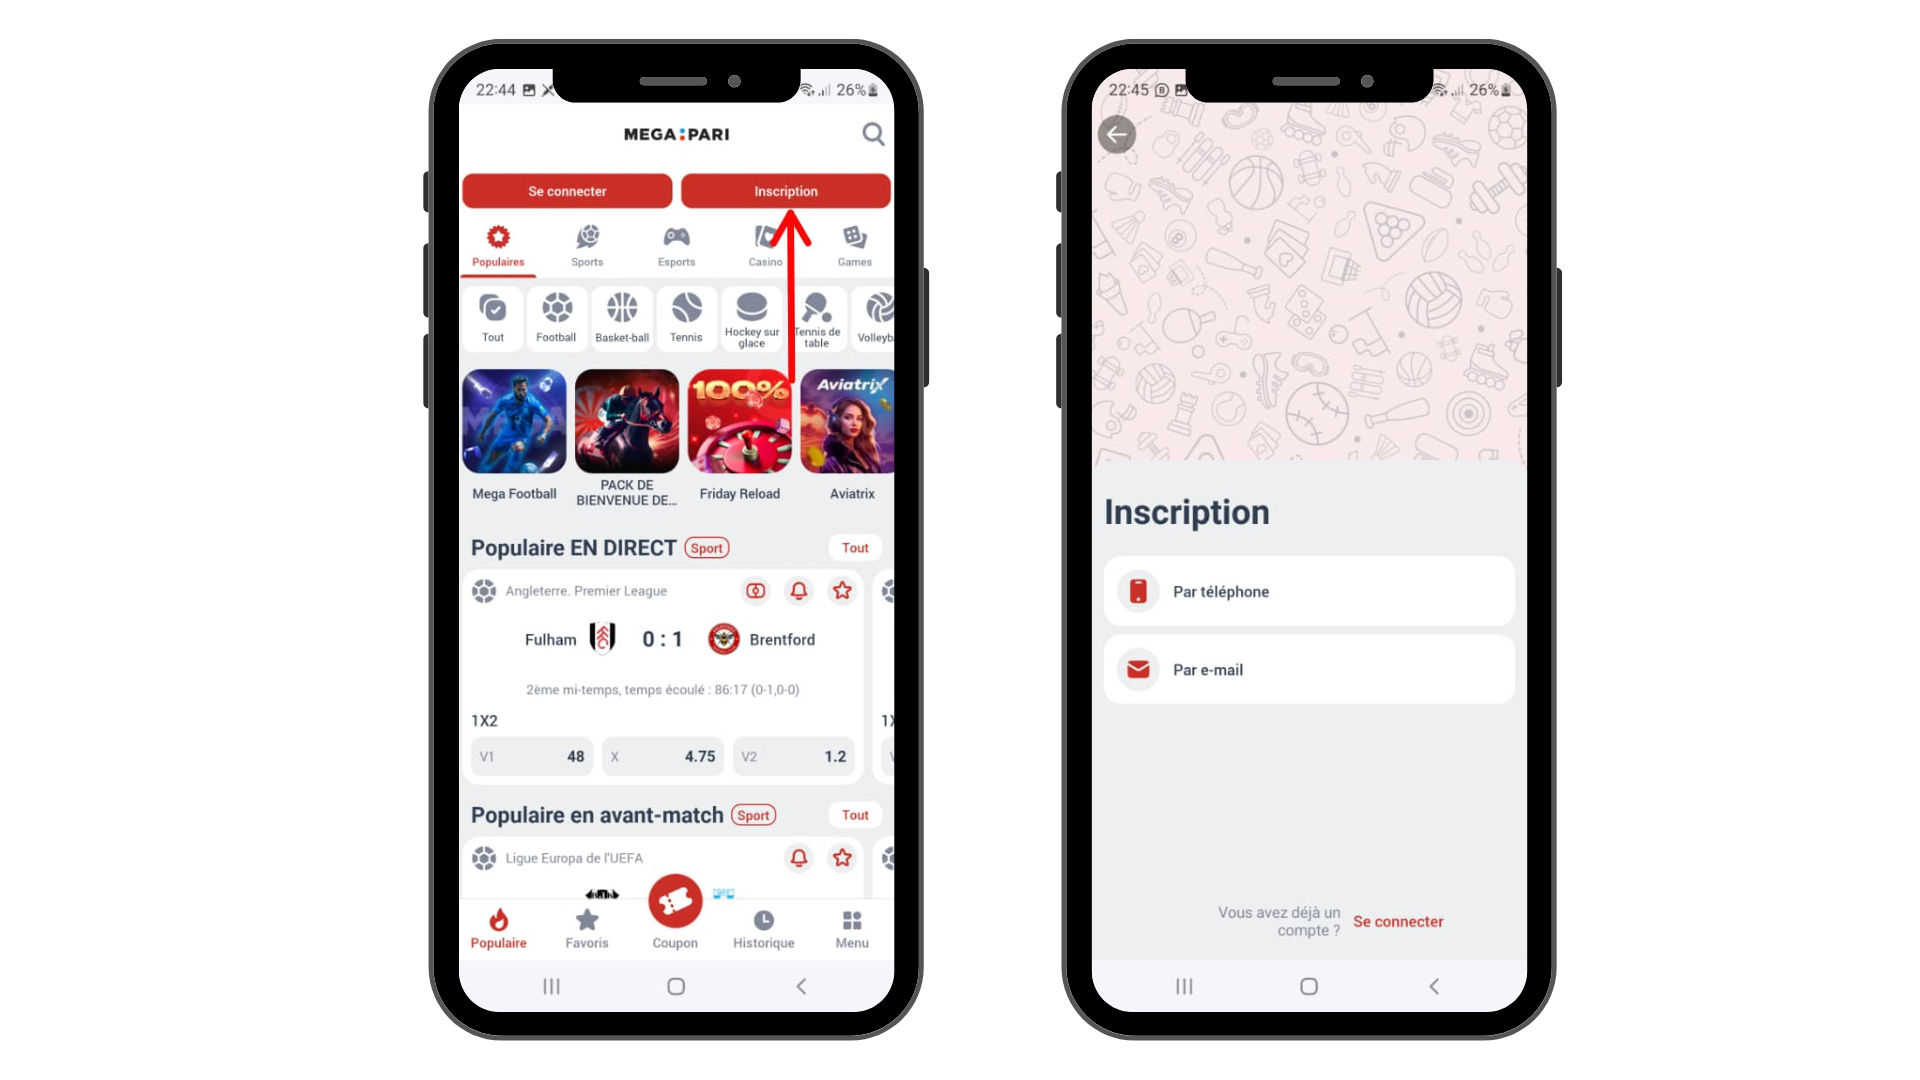Tap the search magnifier icon
The image size is (1920, 1080).
(872, 133)
